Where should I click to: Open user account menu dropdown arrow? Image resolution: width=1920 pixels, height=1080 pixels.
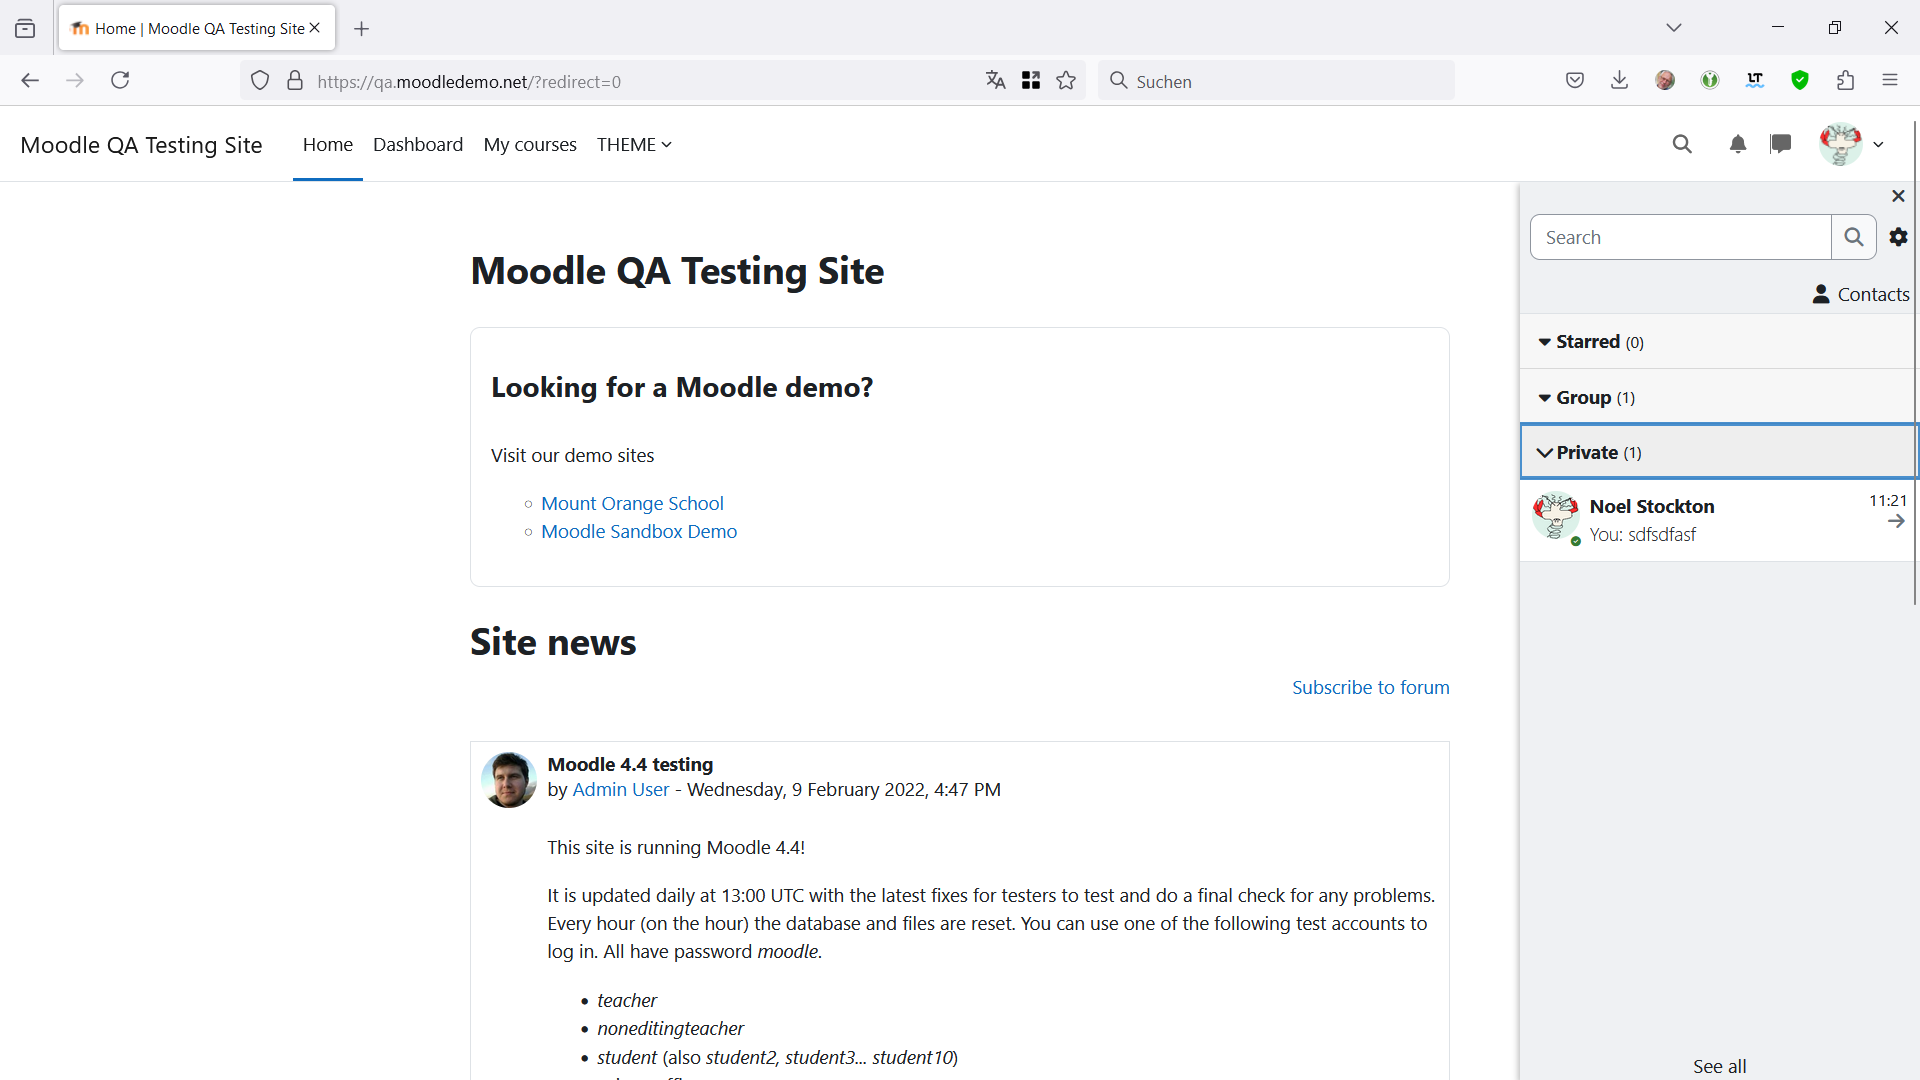pos(1879,144)
